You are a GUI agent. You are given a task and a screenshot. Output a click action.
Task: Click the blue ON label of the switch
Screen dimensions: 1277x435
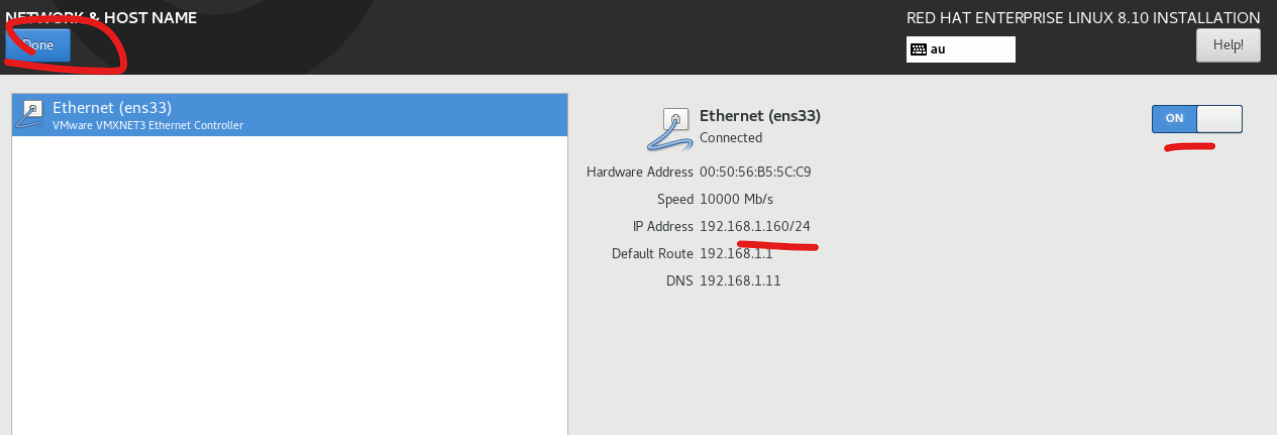[1175, 119]
